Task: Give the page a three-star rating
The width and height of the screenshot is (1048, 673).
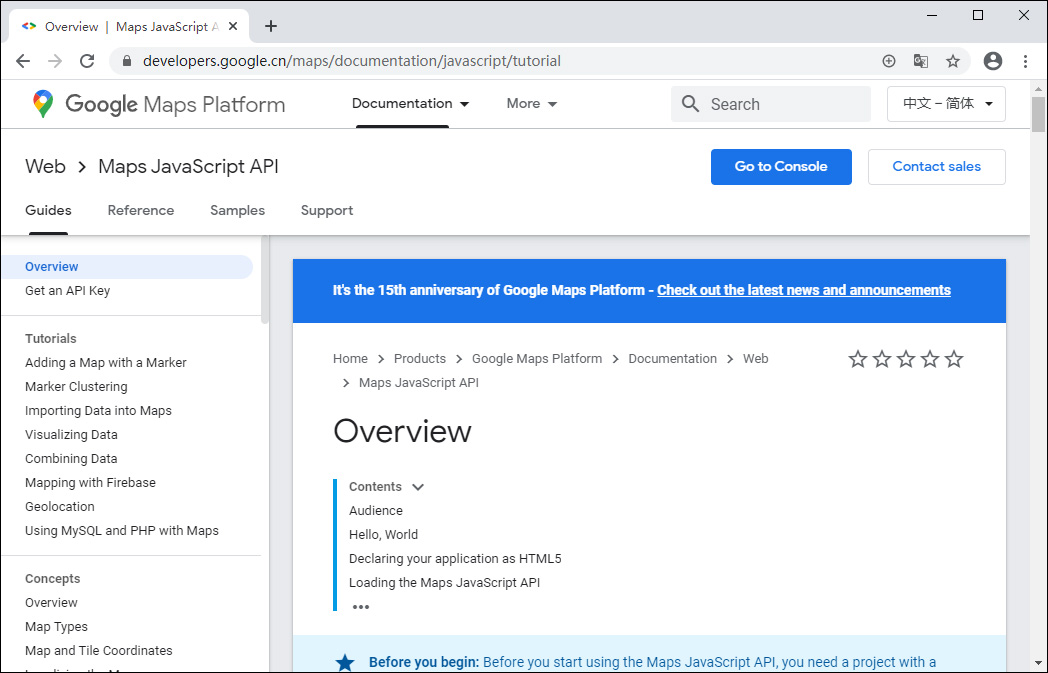Action: (906, 359)
